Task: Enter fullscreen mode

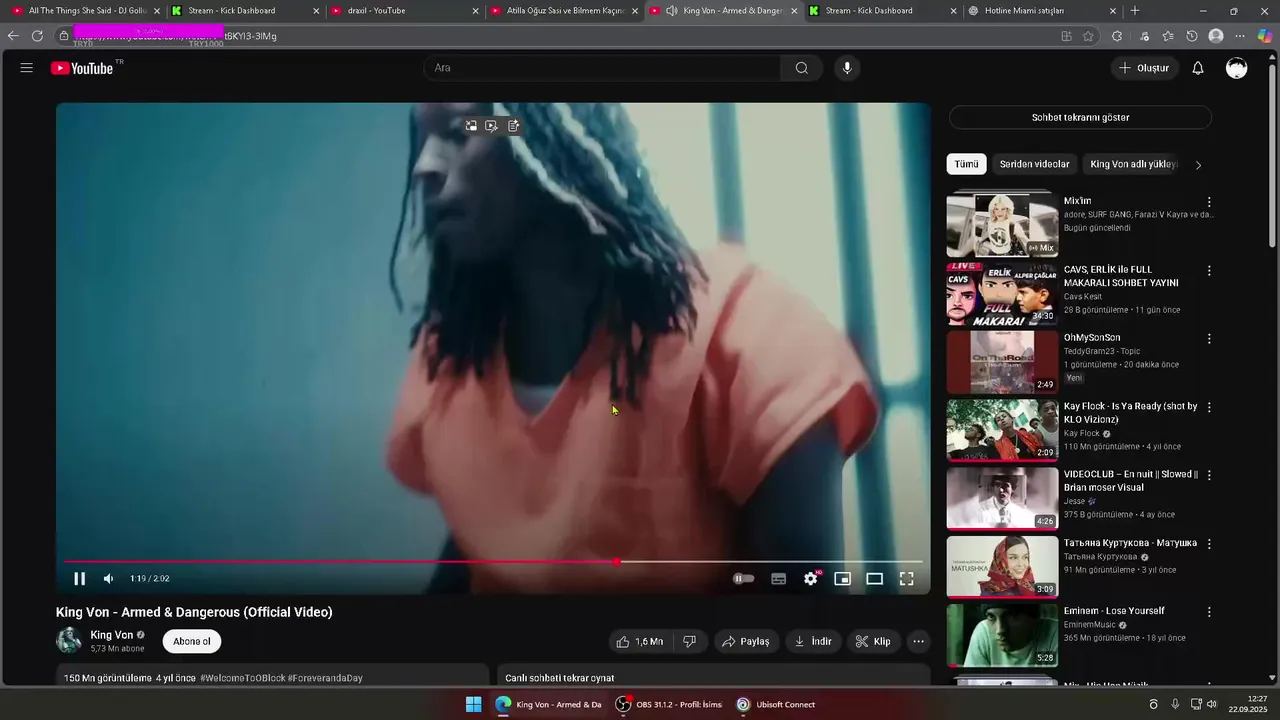Action: pyautogui.click(x=907, y=578)
